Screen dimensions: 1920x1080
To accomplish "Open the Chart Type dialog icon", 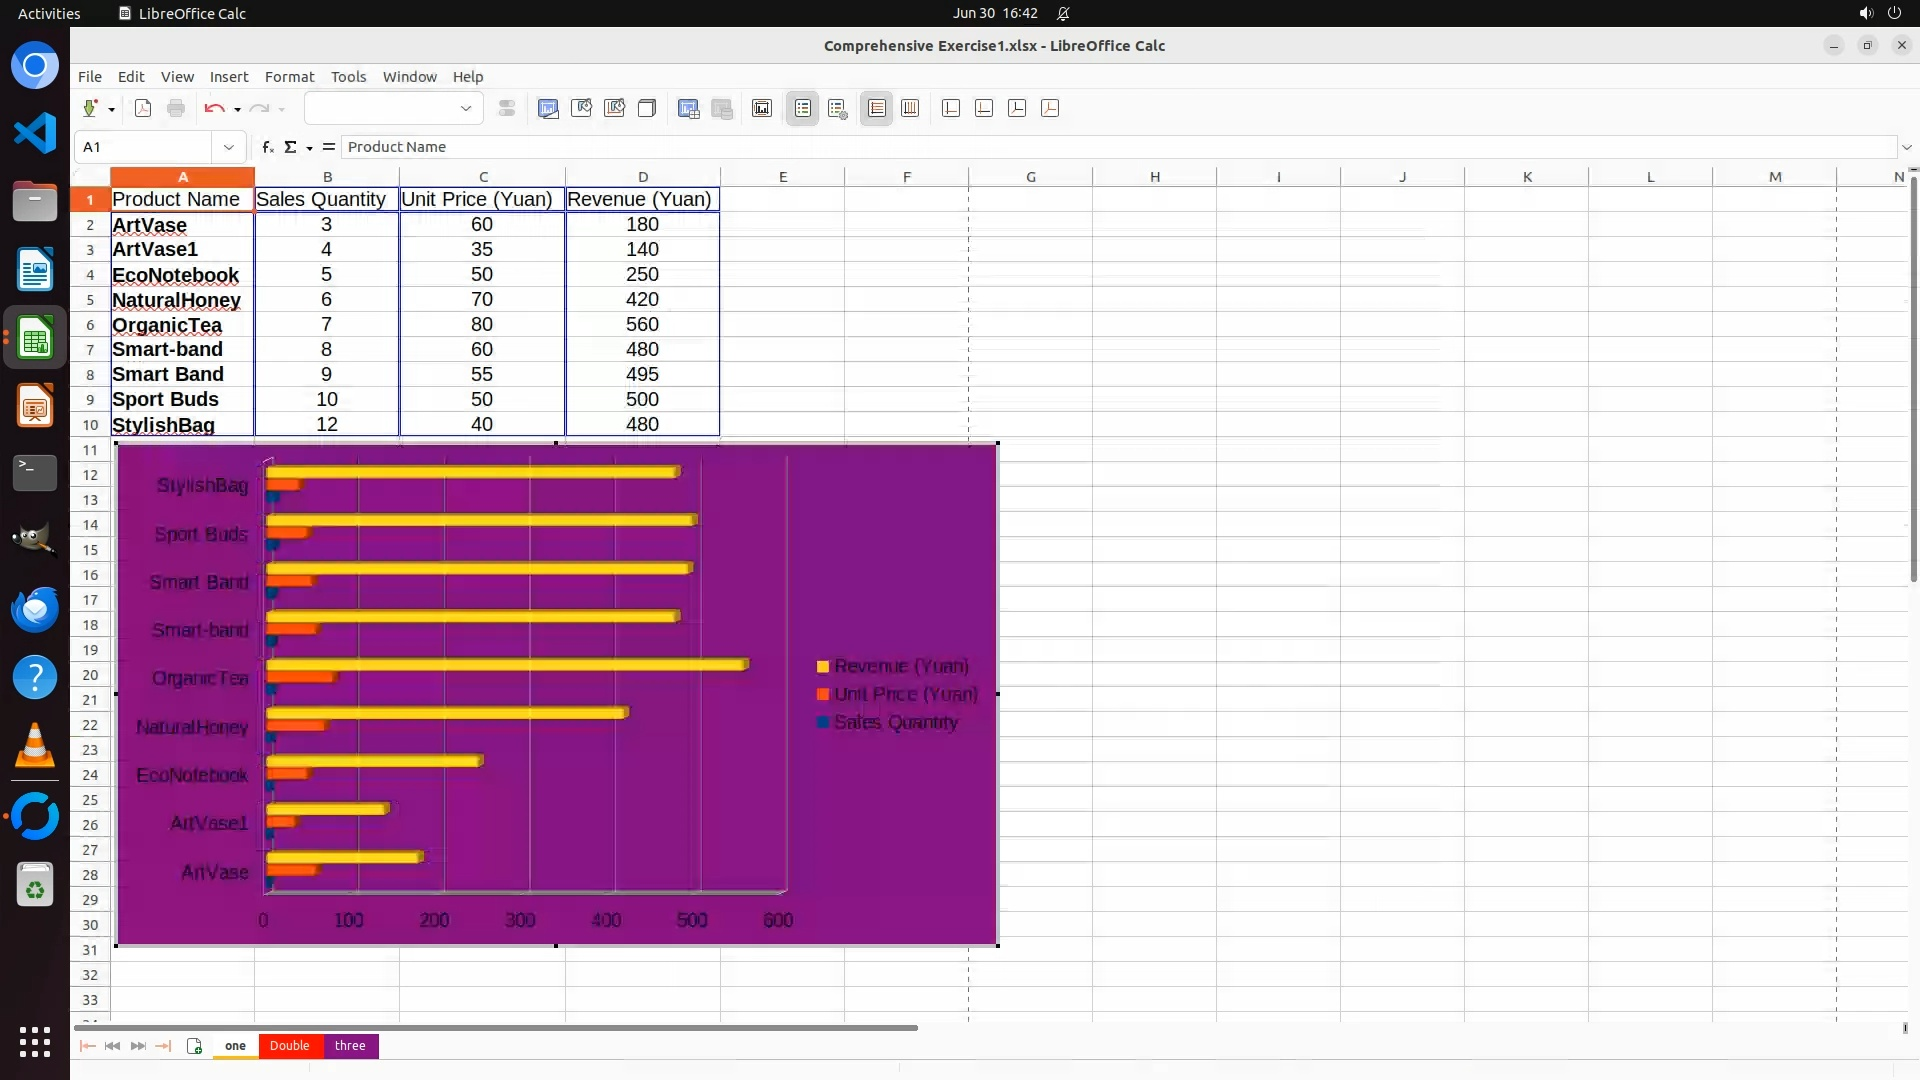I will (x=548, y=108).
